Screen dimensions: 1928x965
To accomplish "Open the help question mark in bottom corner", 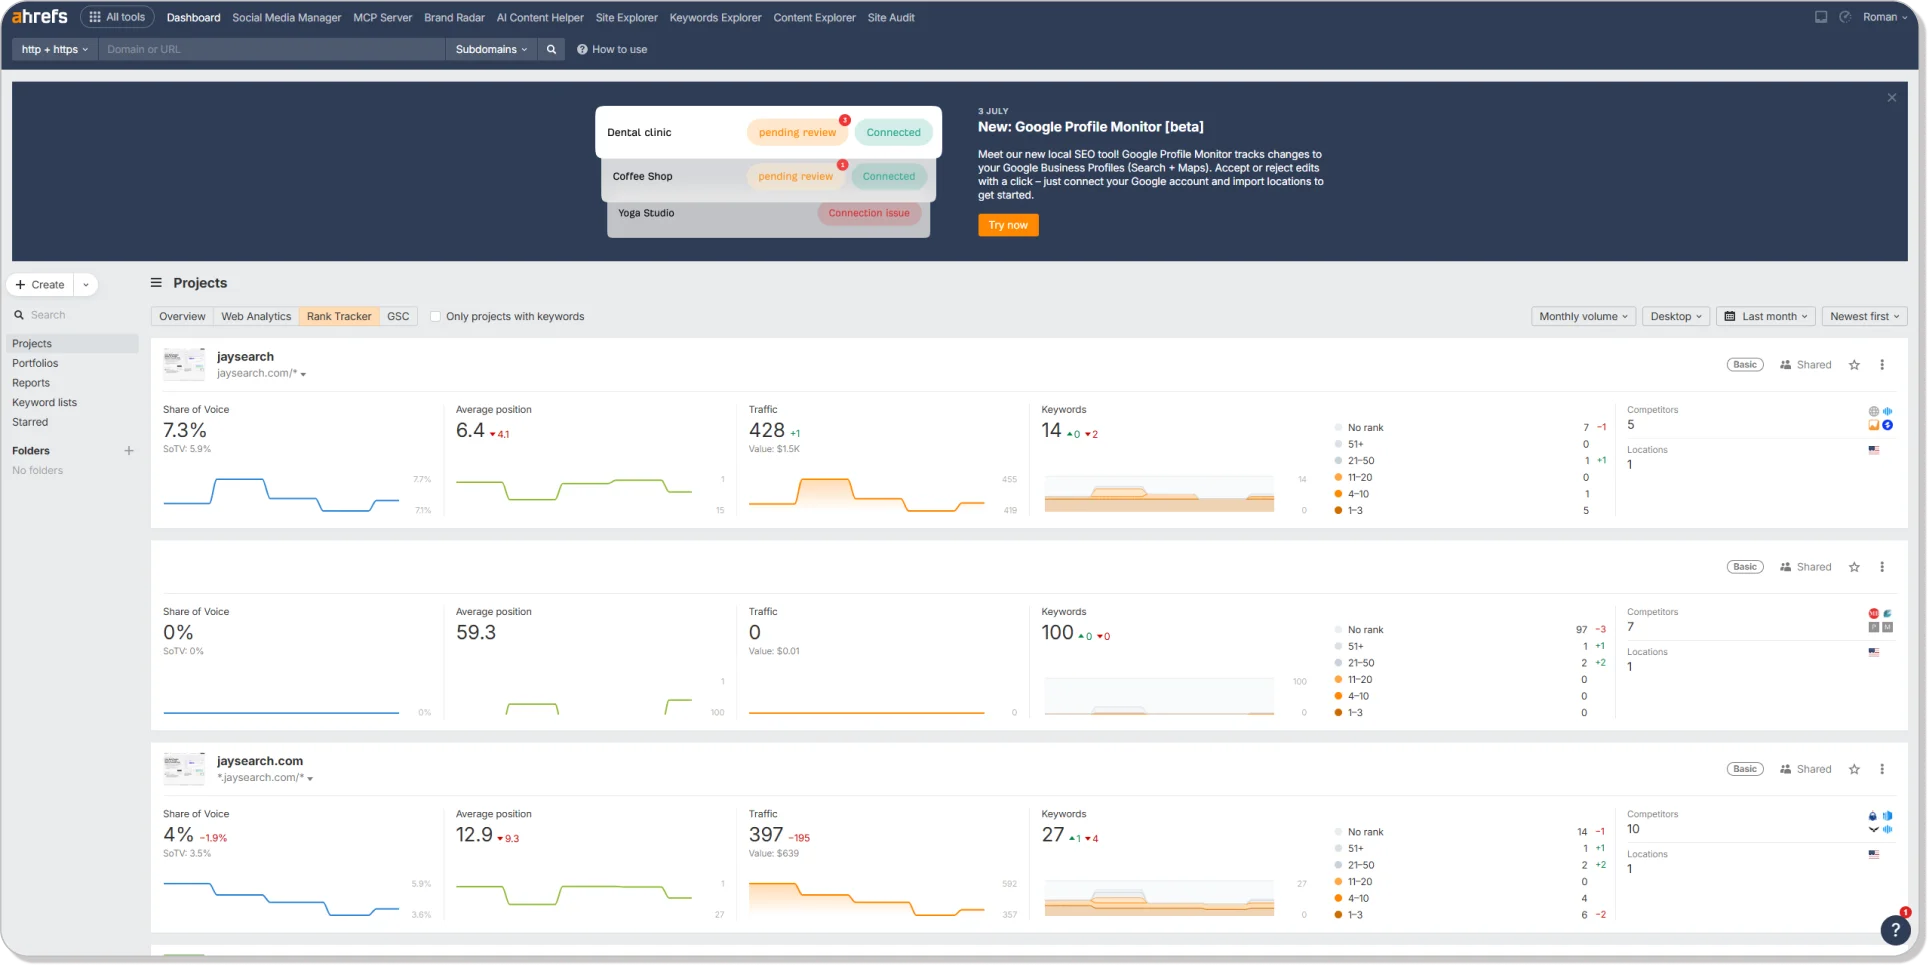I will coord(1895,930).
